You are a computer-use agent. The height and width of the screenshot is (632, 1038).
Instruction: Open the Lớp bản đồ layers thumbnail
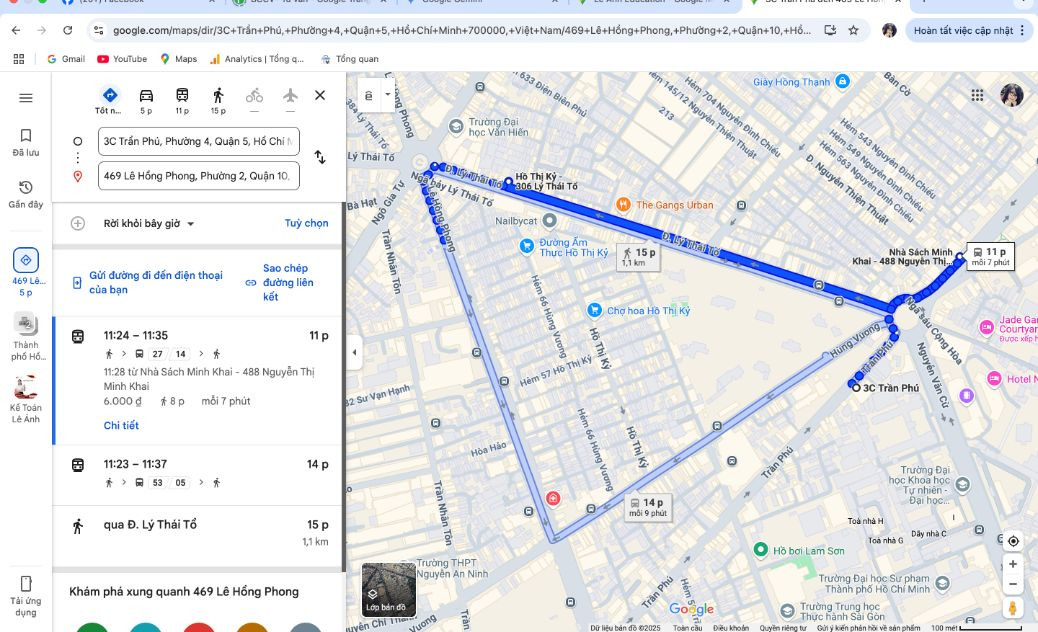coord(388,589)
